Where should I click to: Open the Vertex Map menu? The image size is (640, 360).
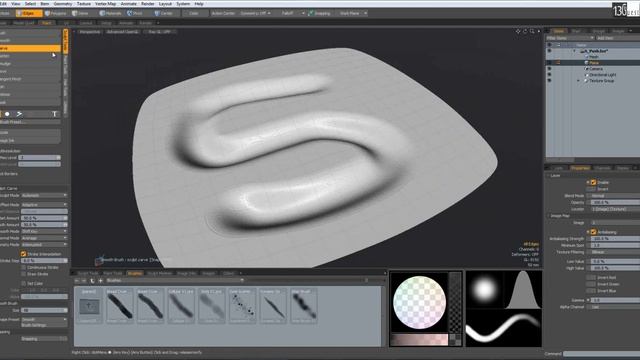click(105, 4)
